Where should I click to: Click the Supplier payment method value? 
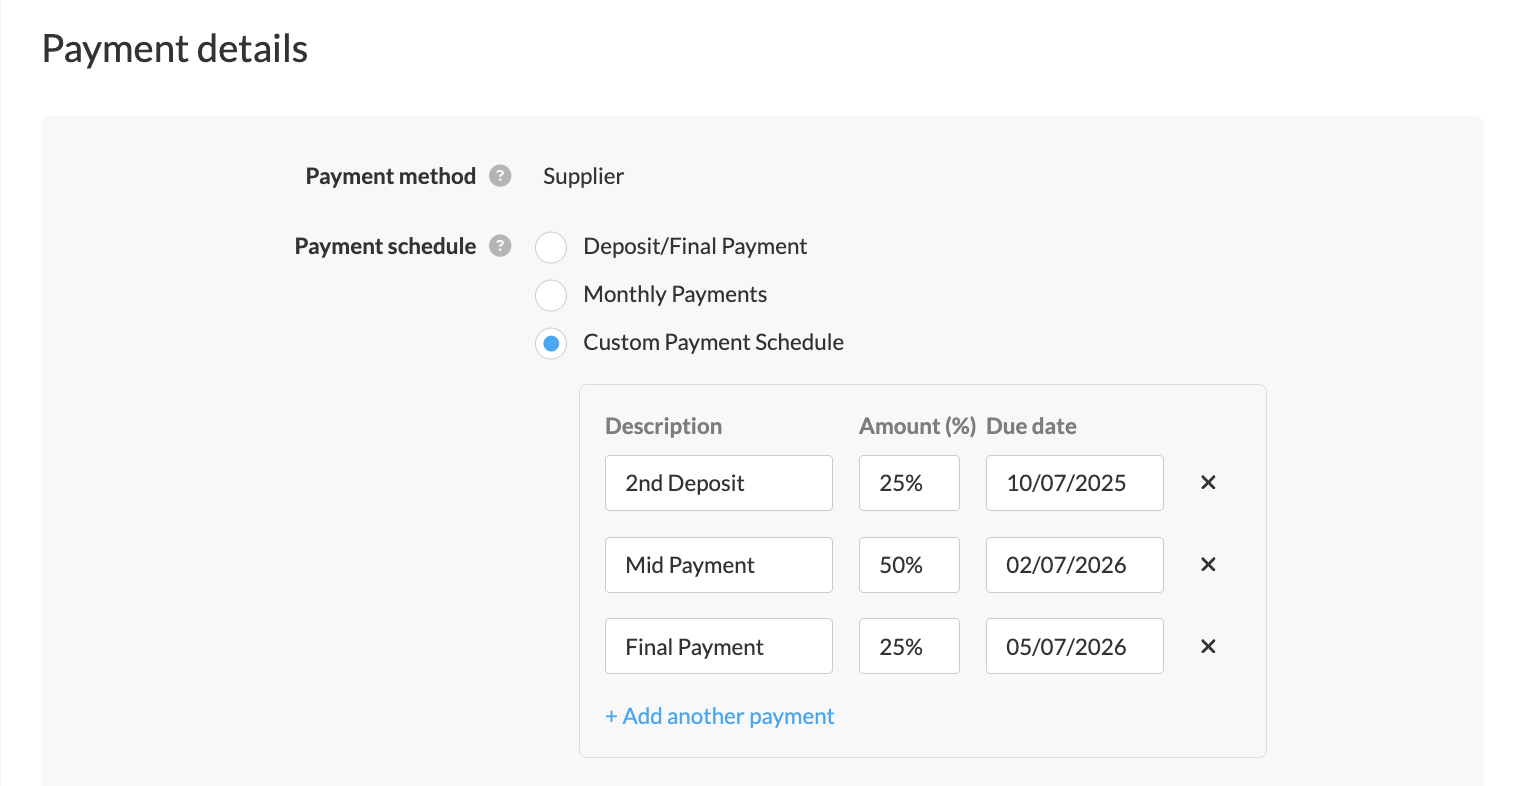point(583,176)
